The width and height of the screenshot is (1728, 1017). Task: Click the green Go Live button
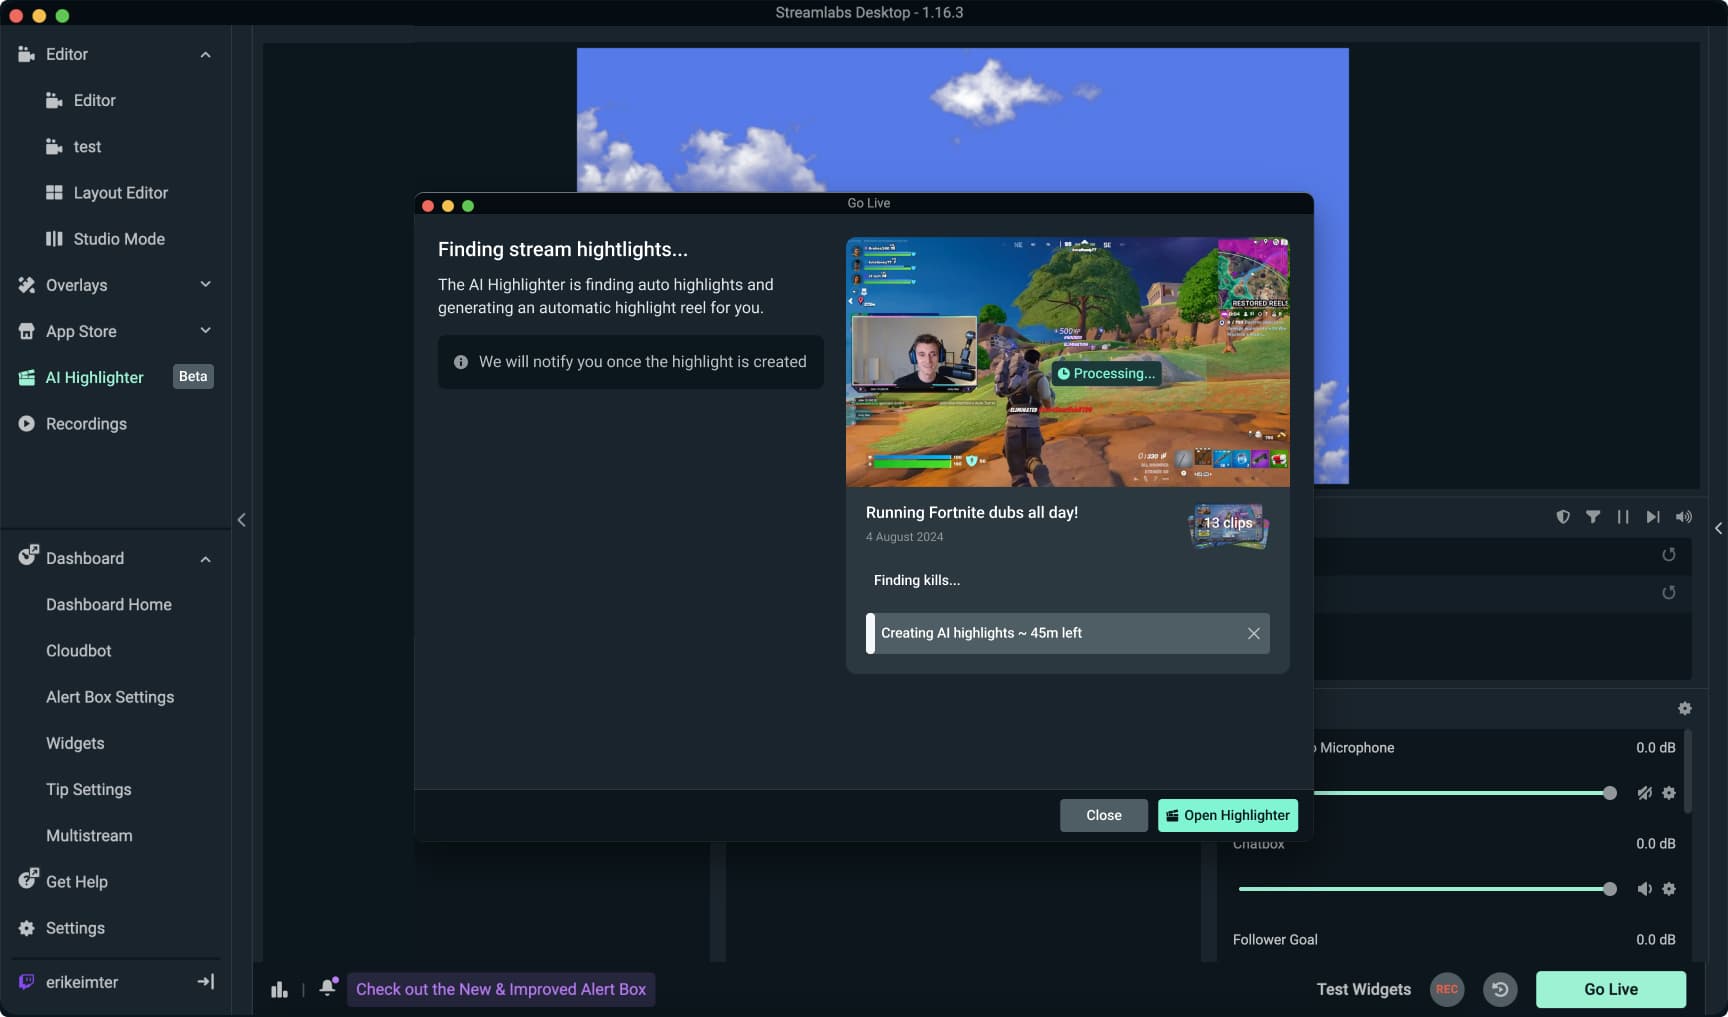[x=1610, y=989]
